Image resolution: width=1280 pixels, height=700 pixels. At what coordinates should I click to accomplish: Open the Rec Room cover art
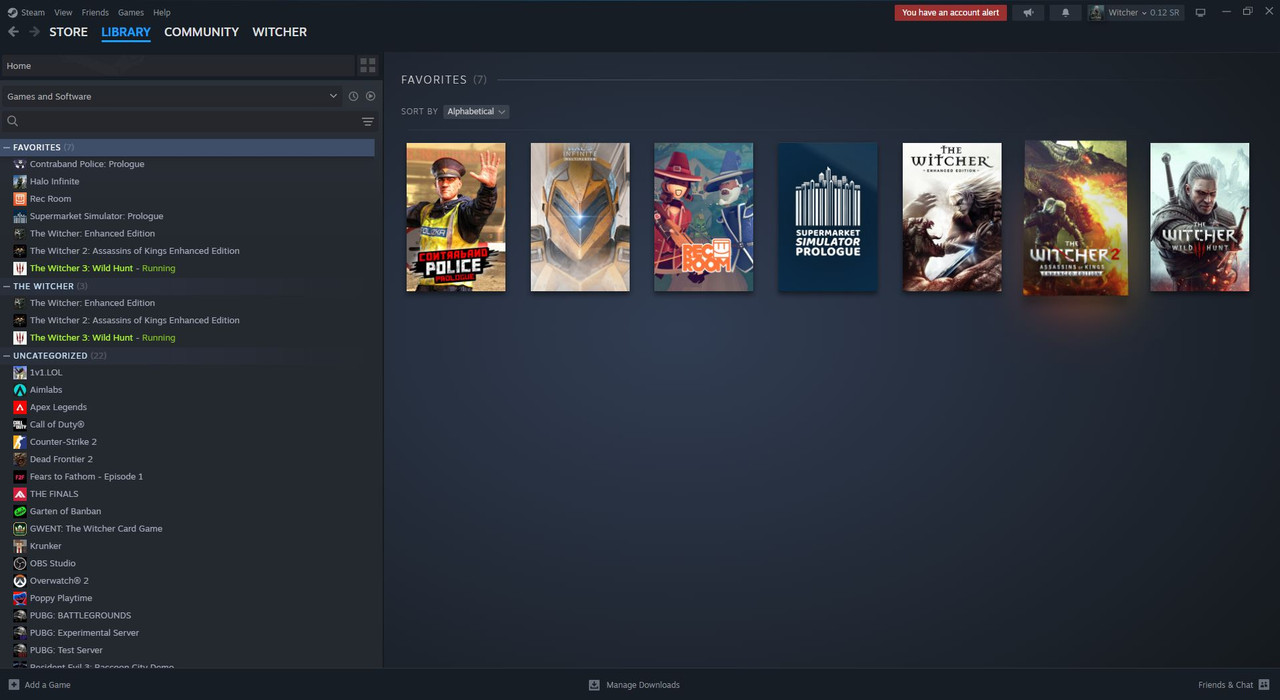point(704,217)
